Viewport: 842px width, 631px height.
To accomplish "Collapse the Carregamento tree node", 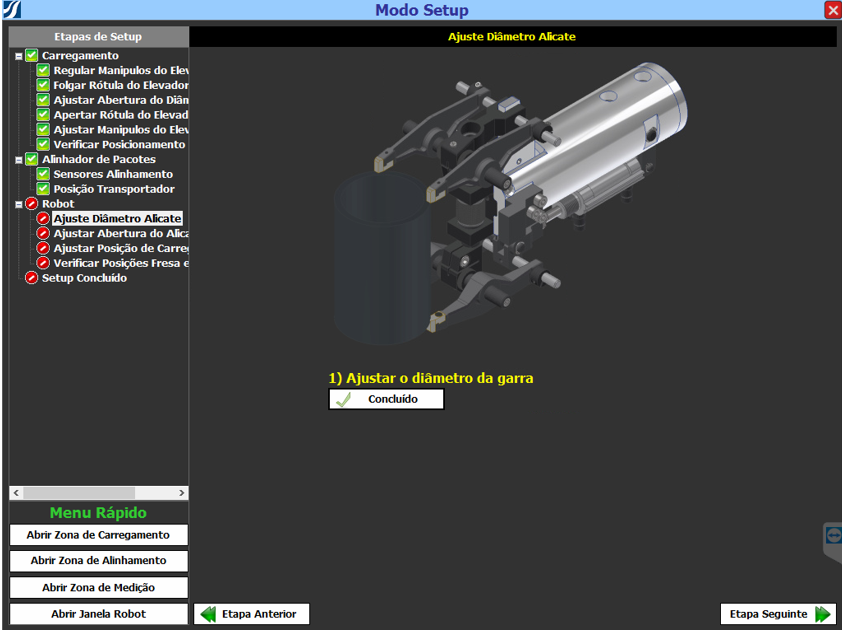I will coord(19,56).
